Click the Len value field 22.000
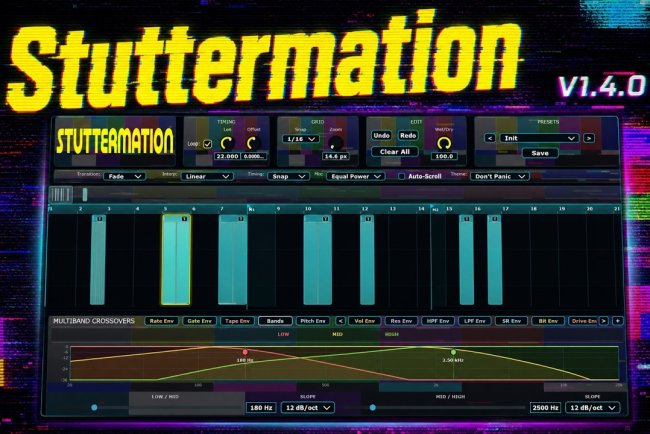 tap(227, 156)
